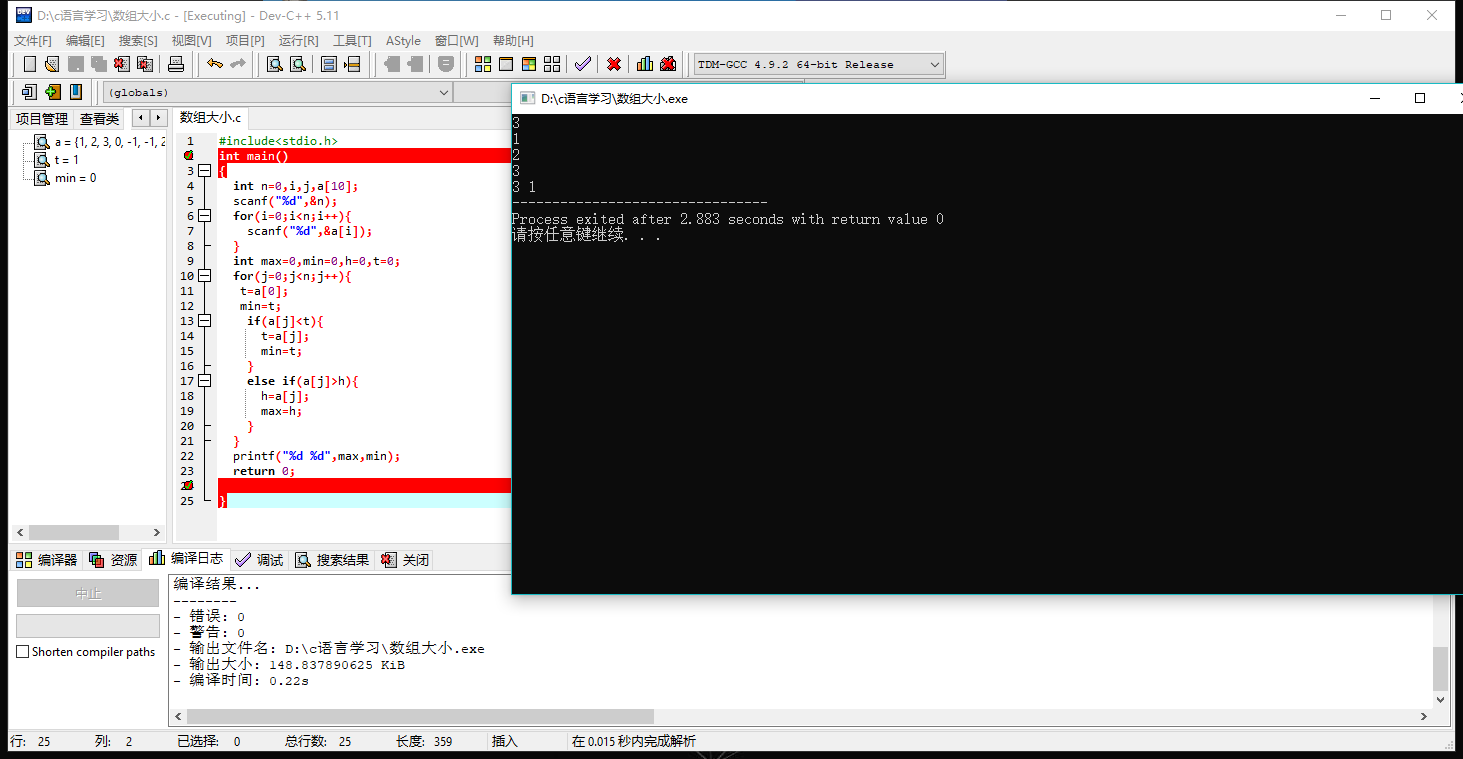Click the Run program window icon
The image size is (1463, 759).
pos(506,64)
